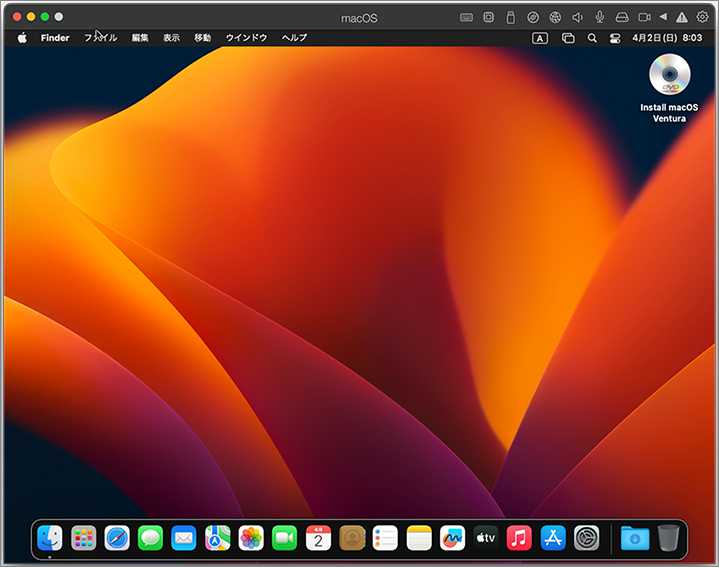Screen dimensions: 719x567
Task: Click the video camera icon in the VM toolbar
Action: coord(644,17)
